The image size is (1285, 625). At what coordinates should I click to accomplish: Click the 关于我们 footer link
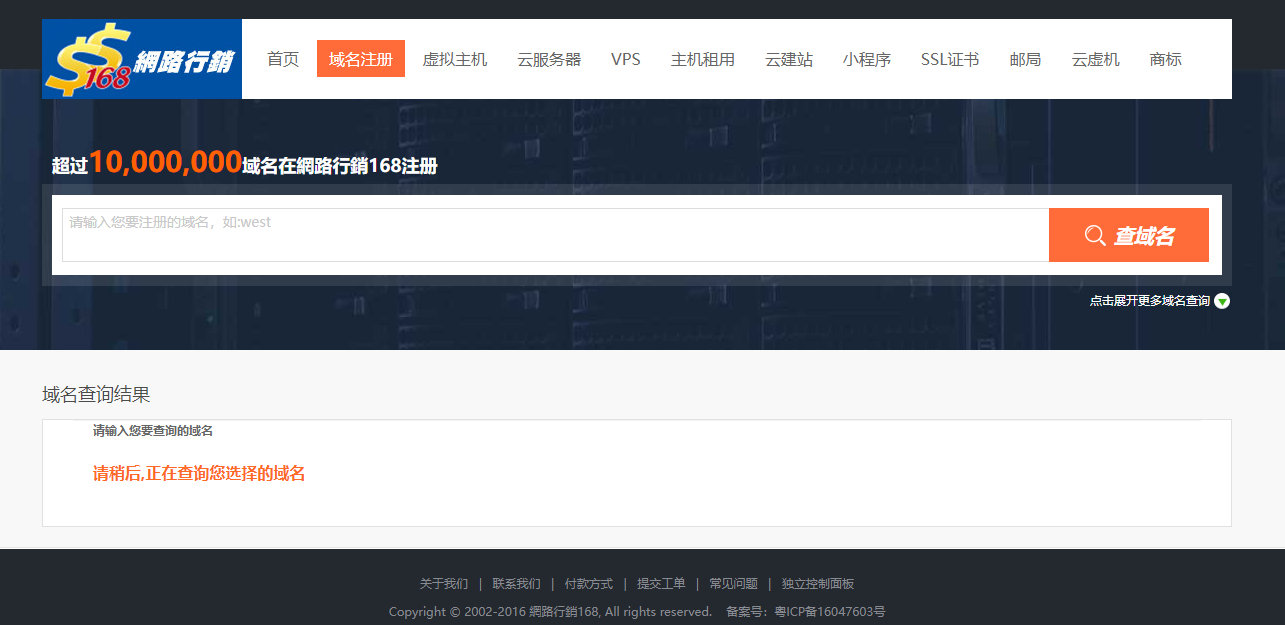coord(444,584)
